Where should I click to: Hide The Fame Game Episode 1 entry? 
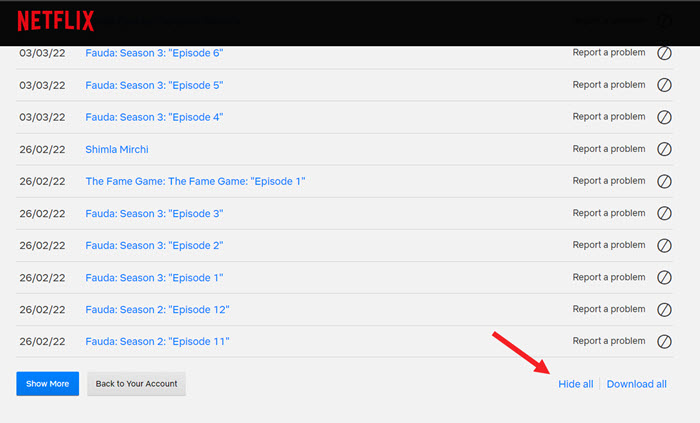tap(664, 181)
